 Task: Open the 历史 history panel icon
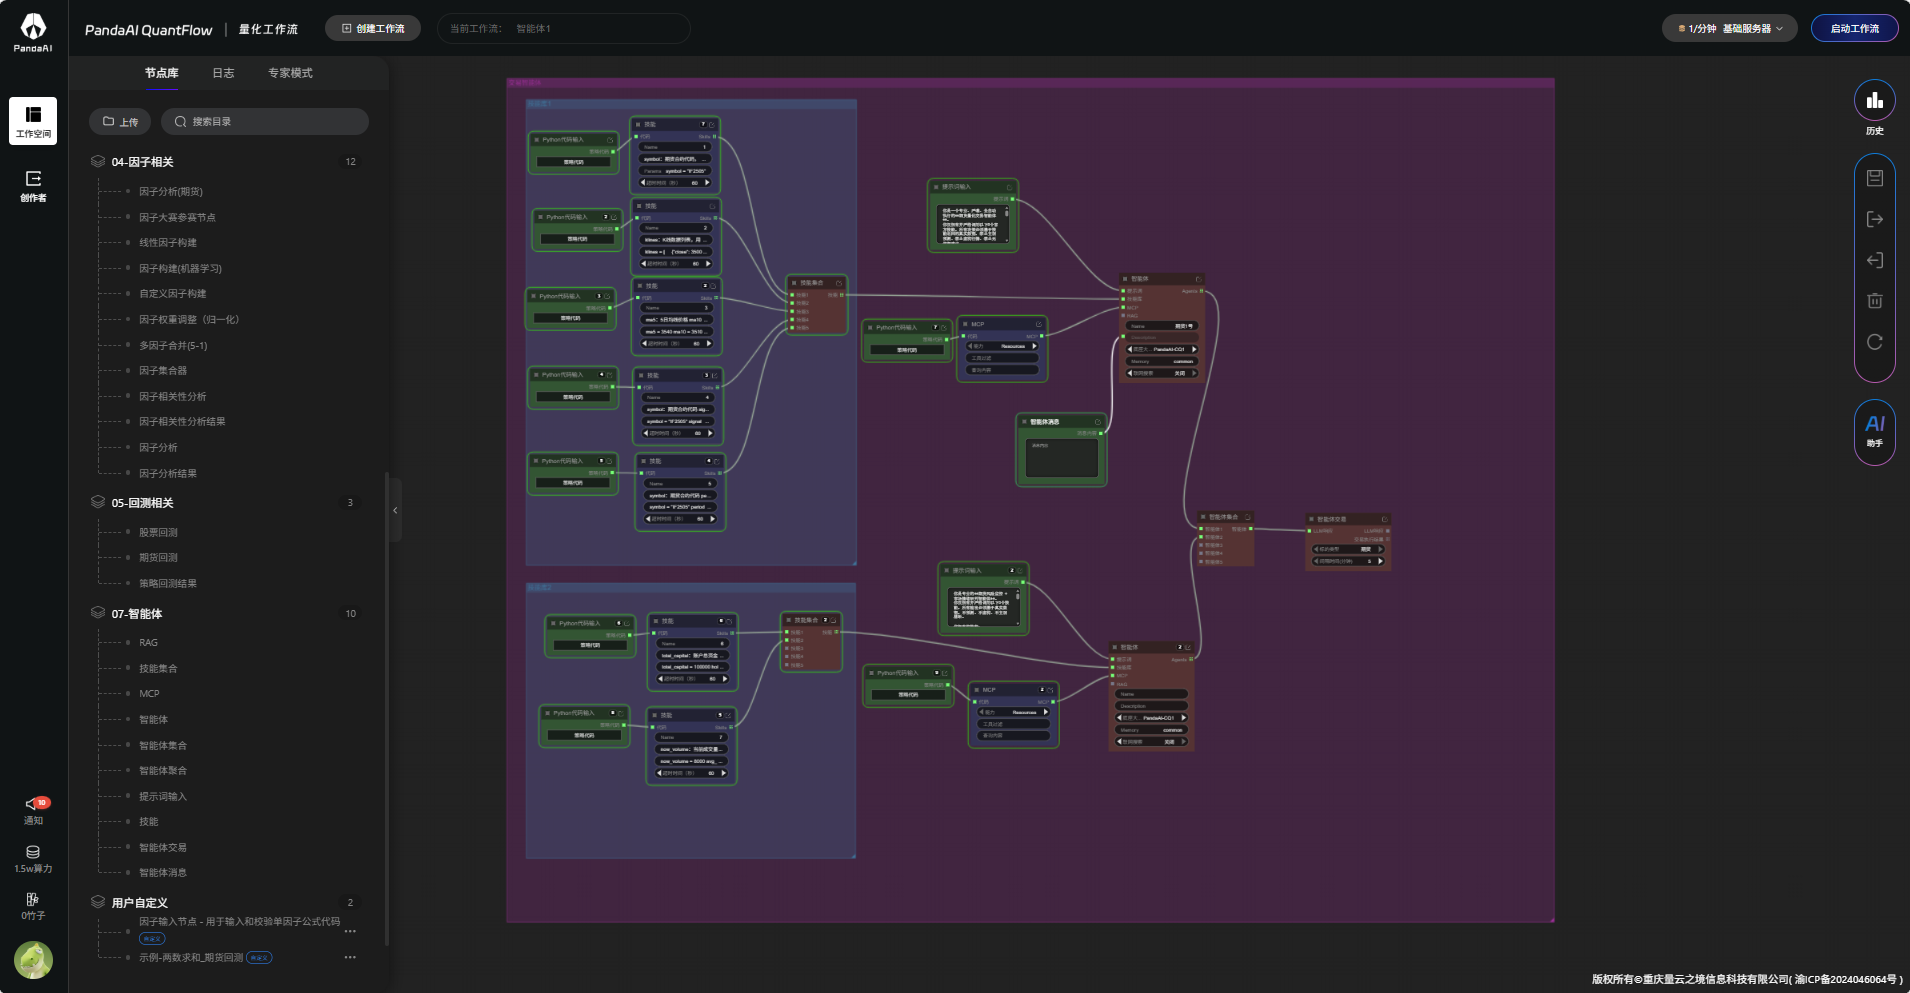tap(1874, 101)
